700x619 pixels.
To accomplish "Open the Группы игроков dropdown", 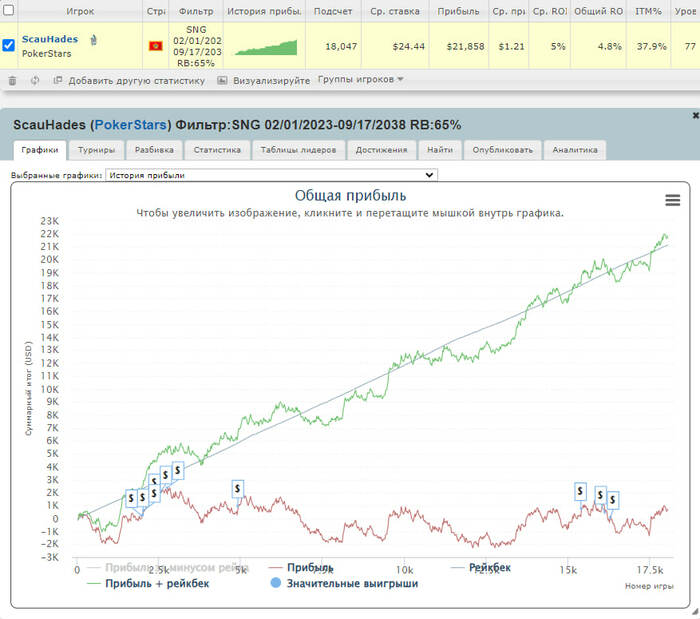I will tap(361, 79).
